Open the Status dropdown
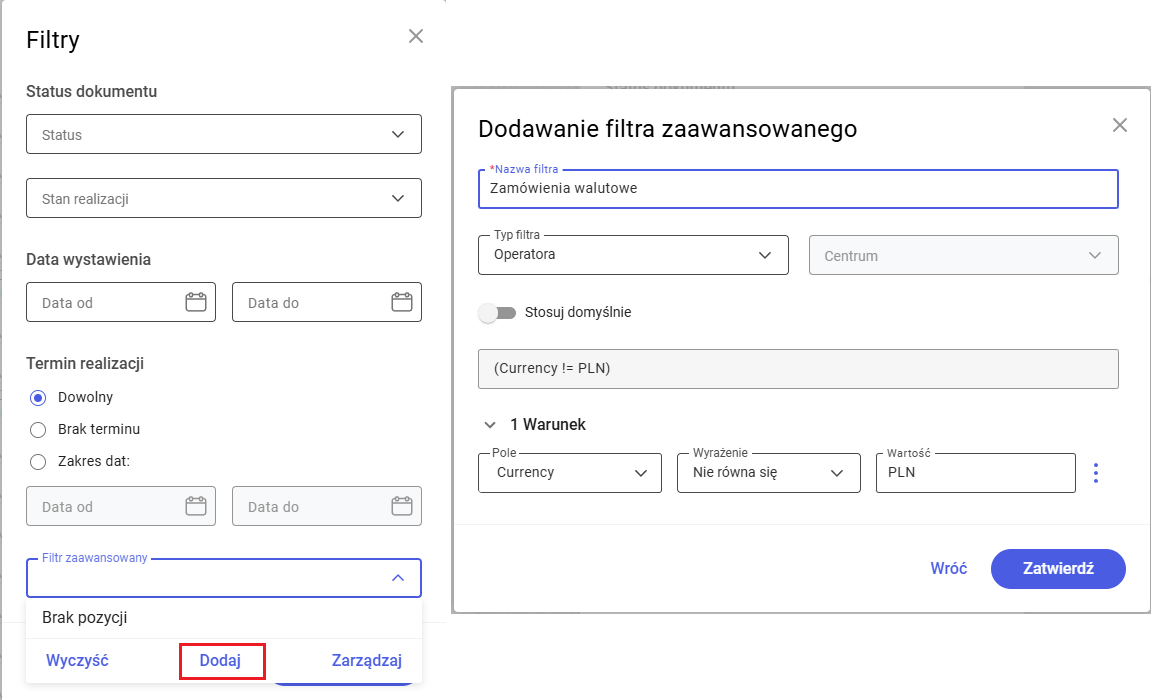The height and width of the screenshot is (700, 1166). pos(223,134)
